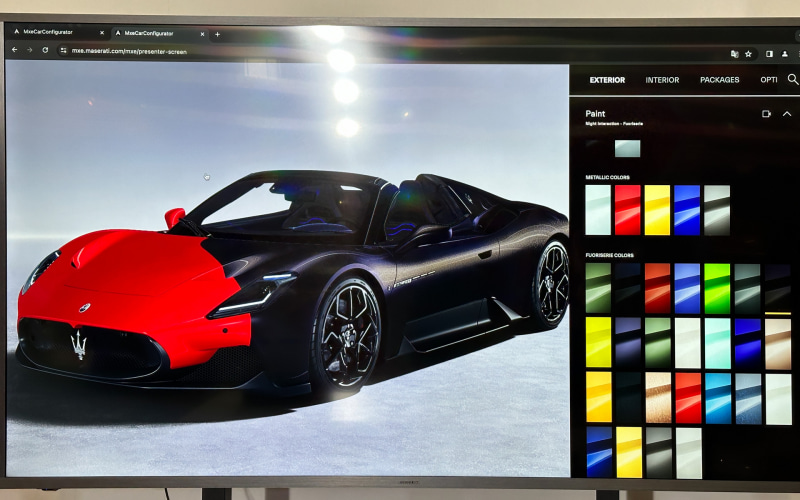Open the browser profile avatar icon
The height and width of the screenshot is (500, 800).
coord(785,54)
